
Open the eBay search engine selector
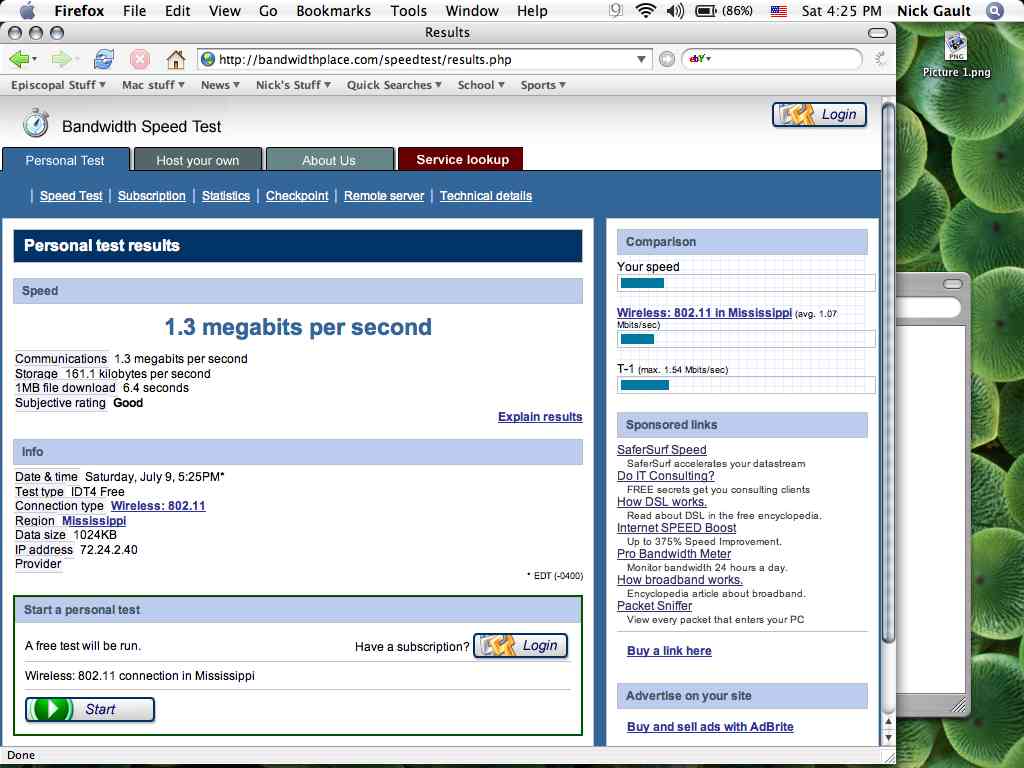point(699,59)
